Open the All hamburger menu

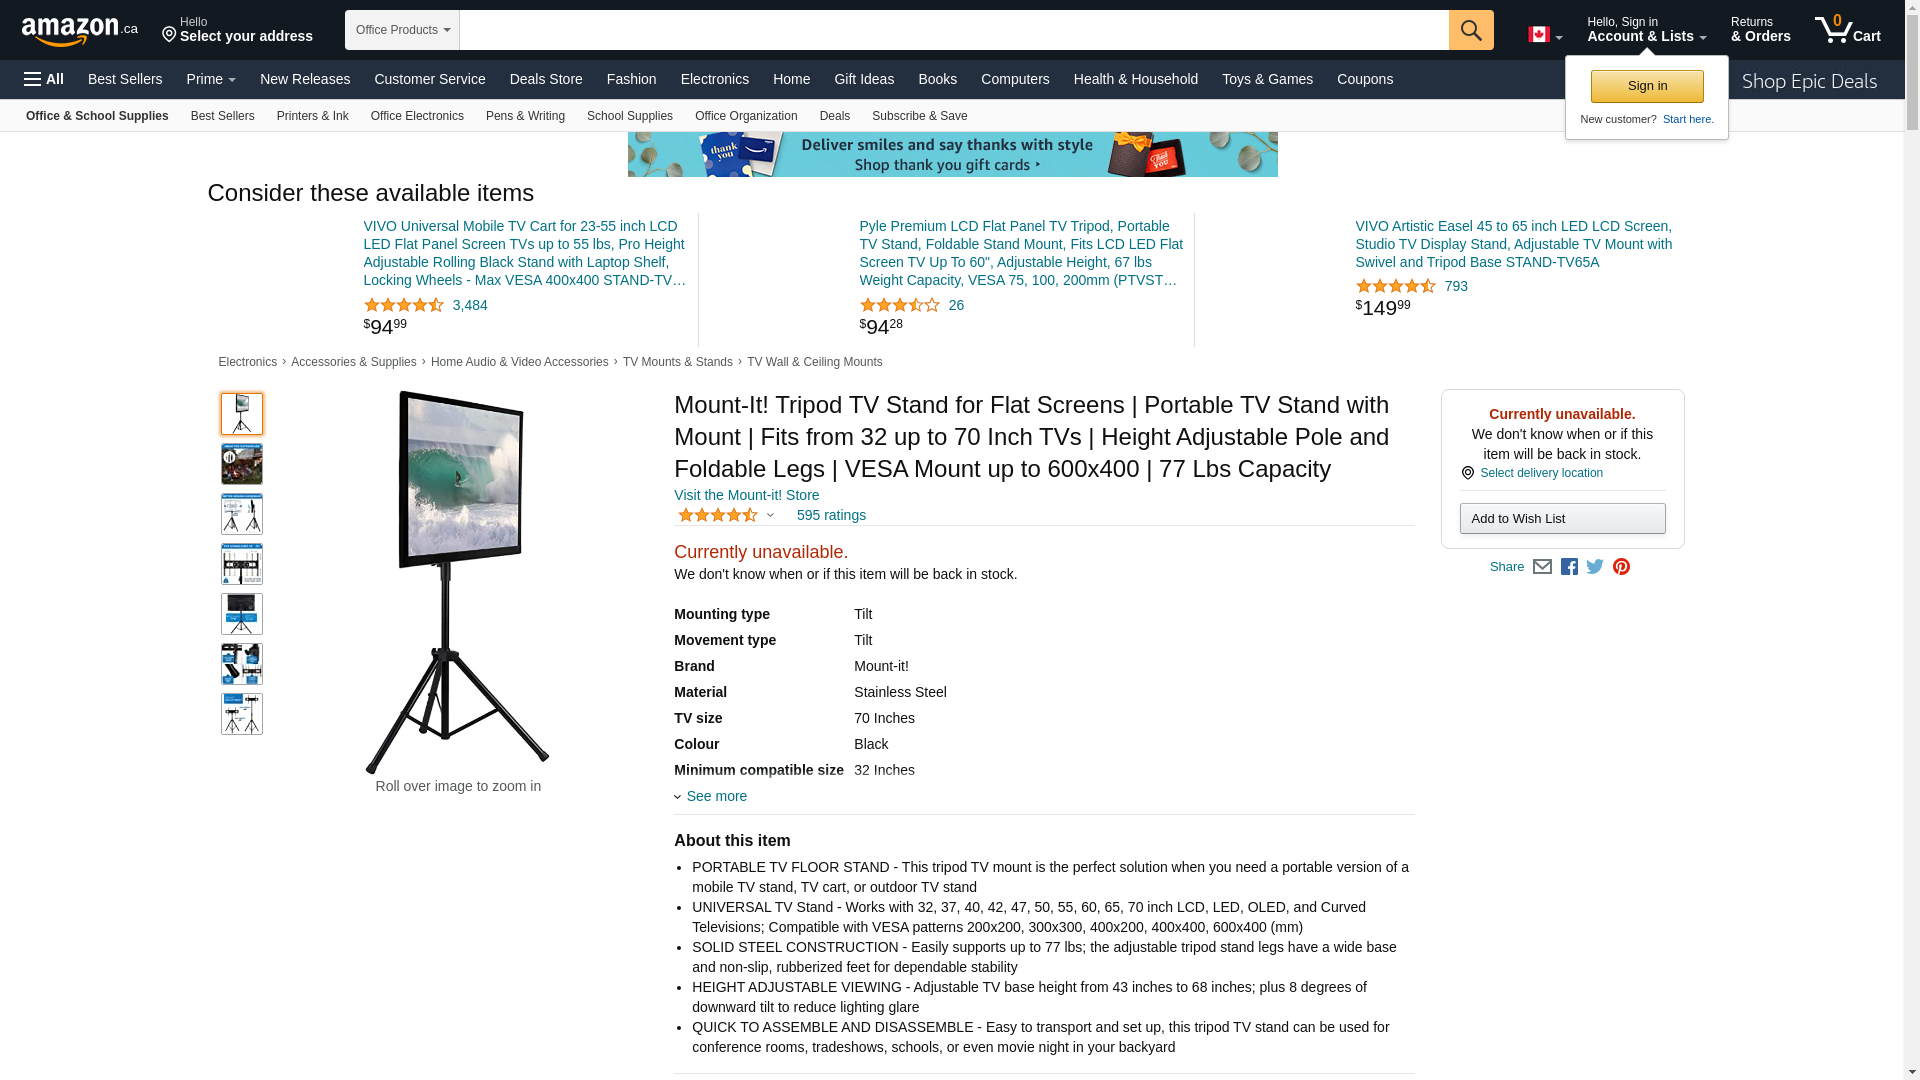click(44, 79)
